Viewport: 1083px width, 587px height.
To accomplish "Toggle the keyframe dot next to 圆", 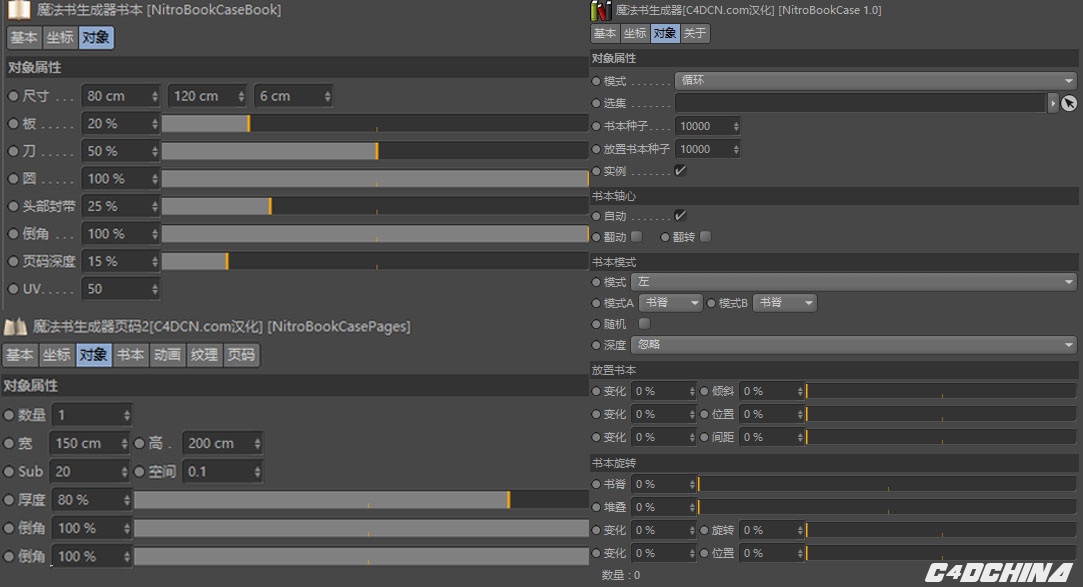I will coord(13,179).
